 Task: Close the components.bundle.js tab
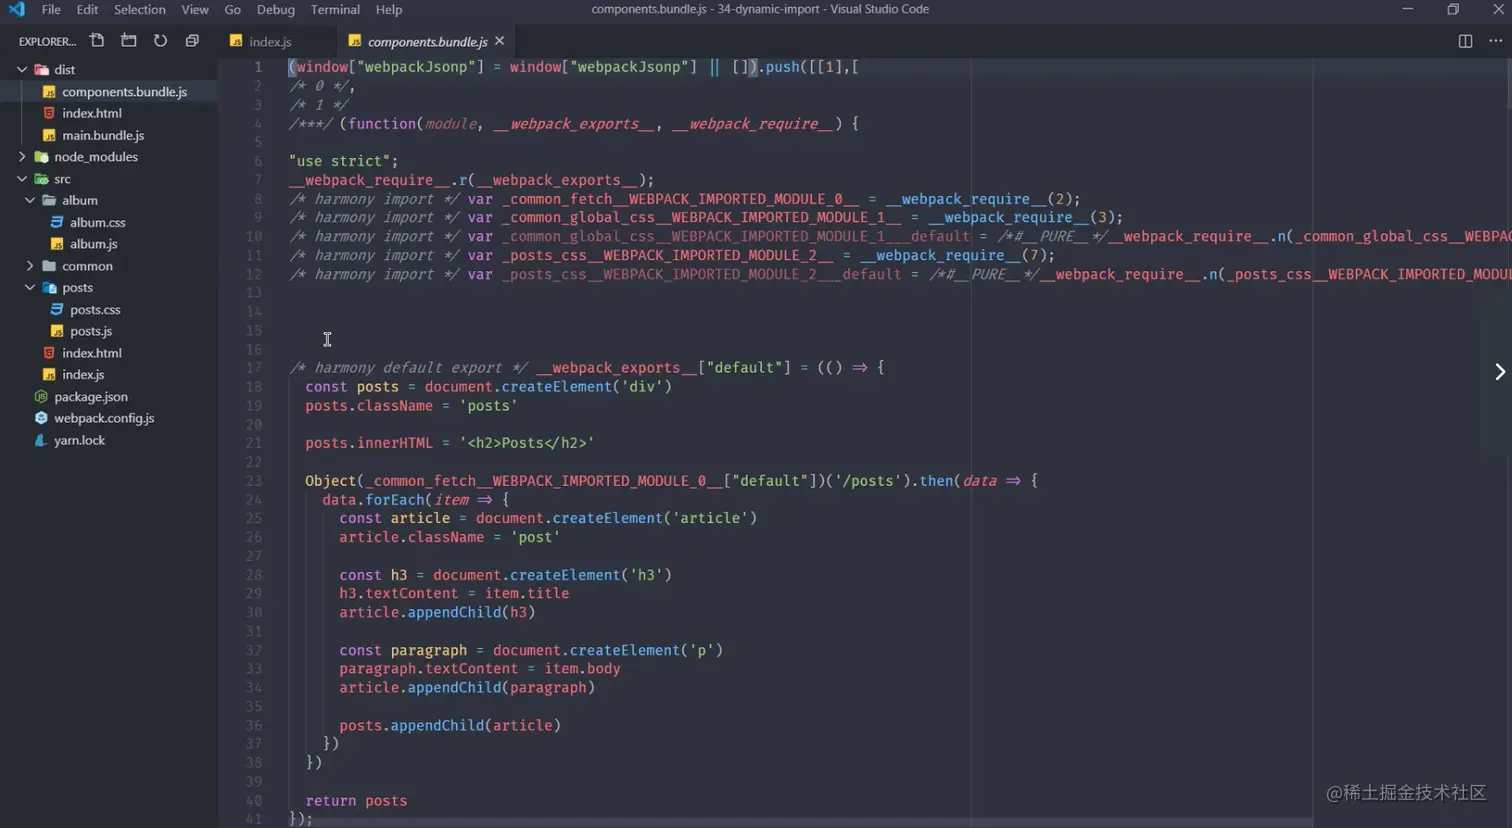499,41
